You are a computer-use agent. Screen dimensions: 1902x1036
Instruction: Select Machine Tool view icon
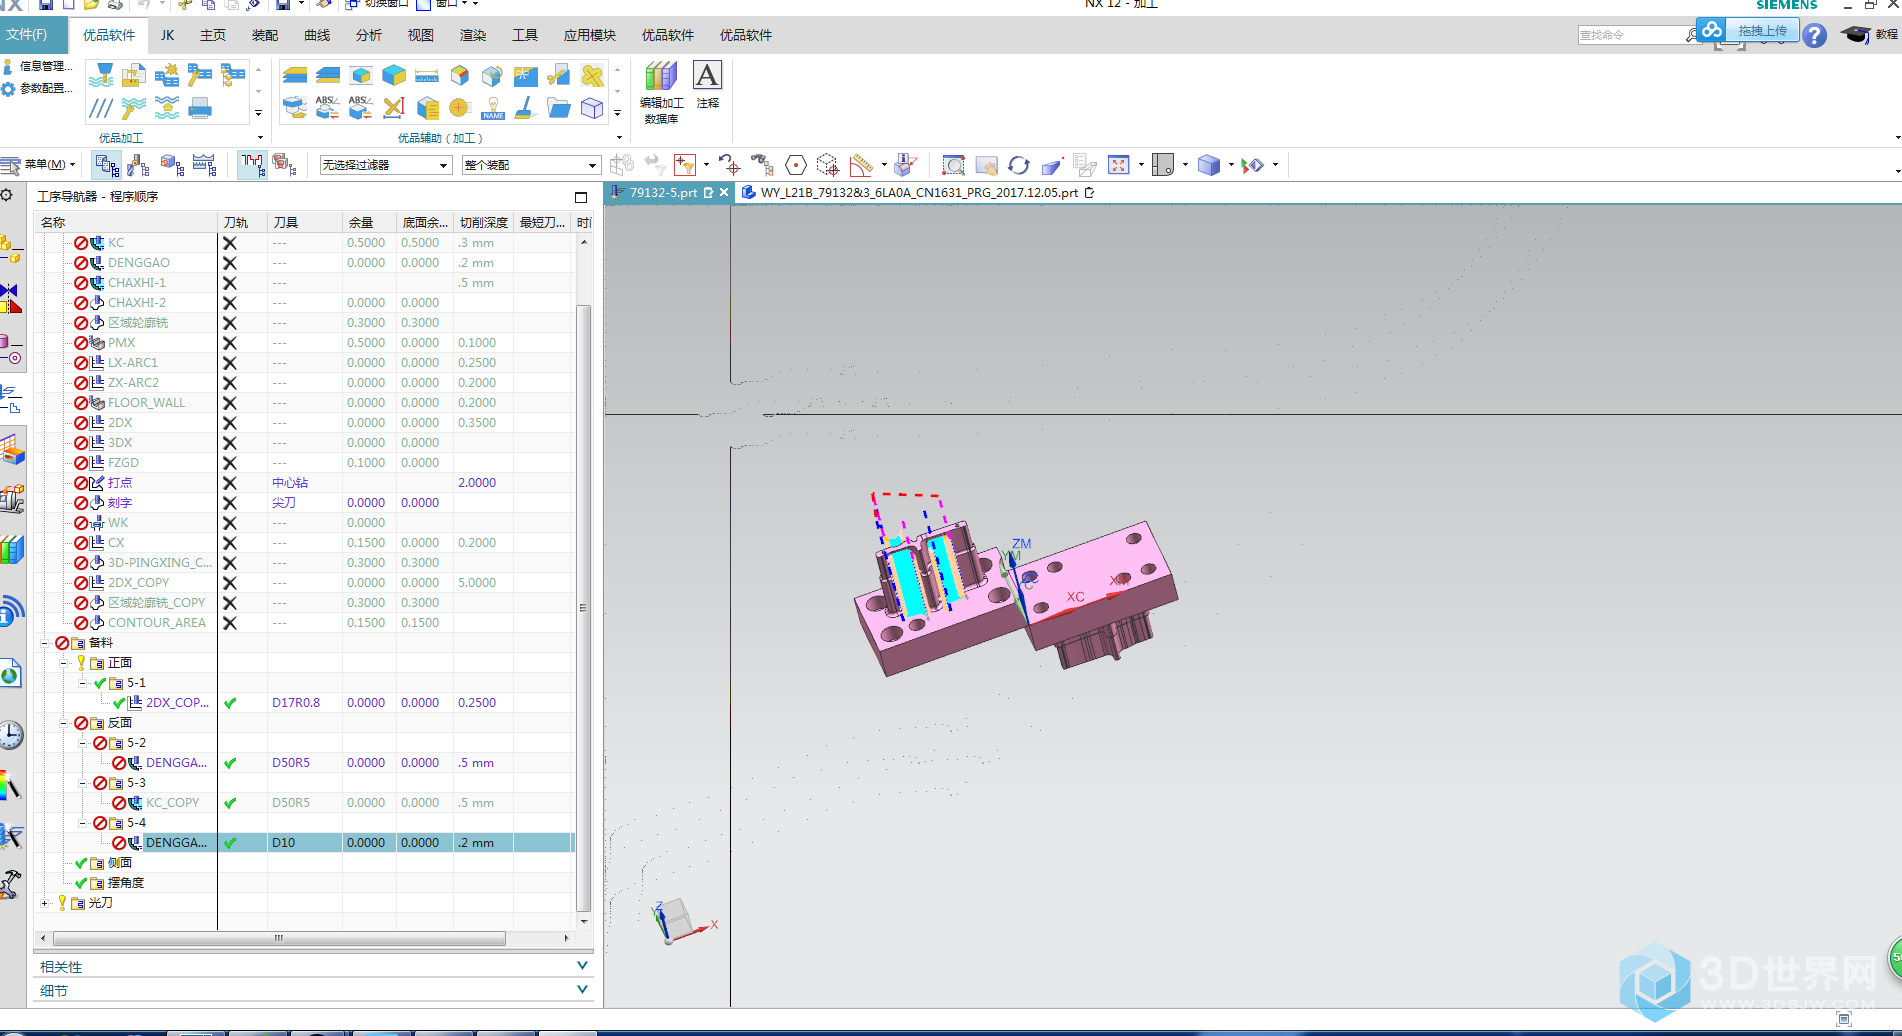click(x=139, y=165)
